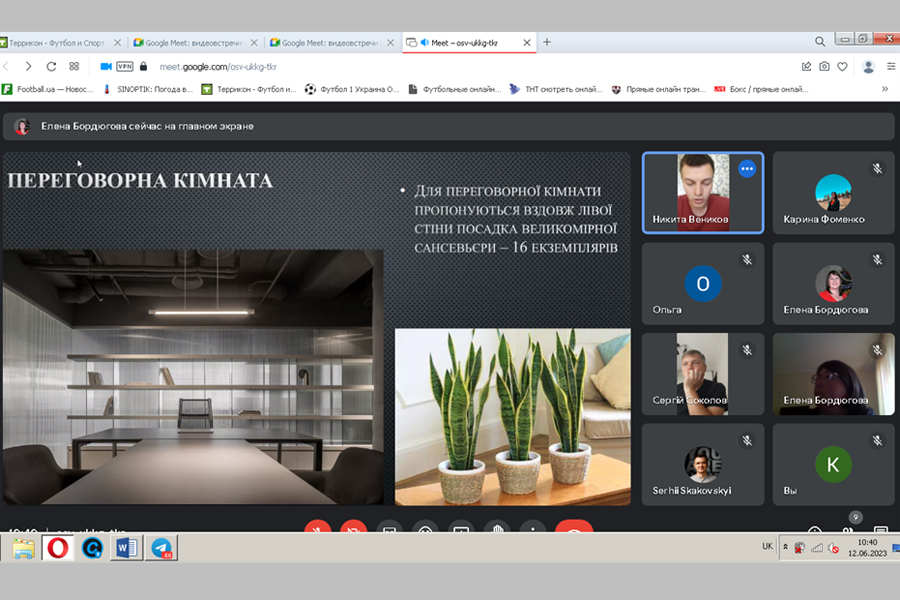Click the Opera browser taskbar icon

click(57, 548)
